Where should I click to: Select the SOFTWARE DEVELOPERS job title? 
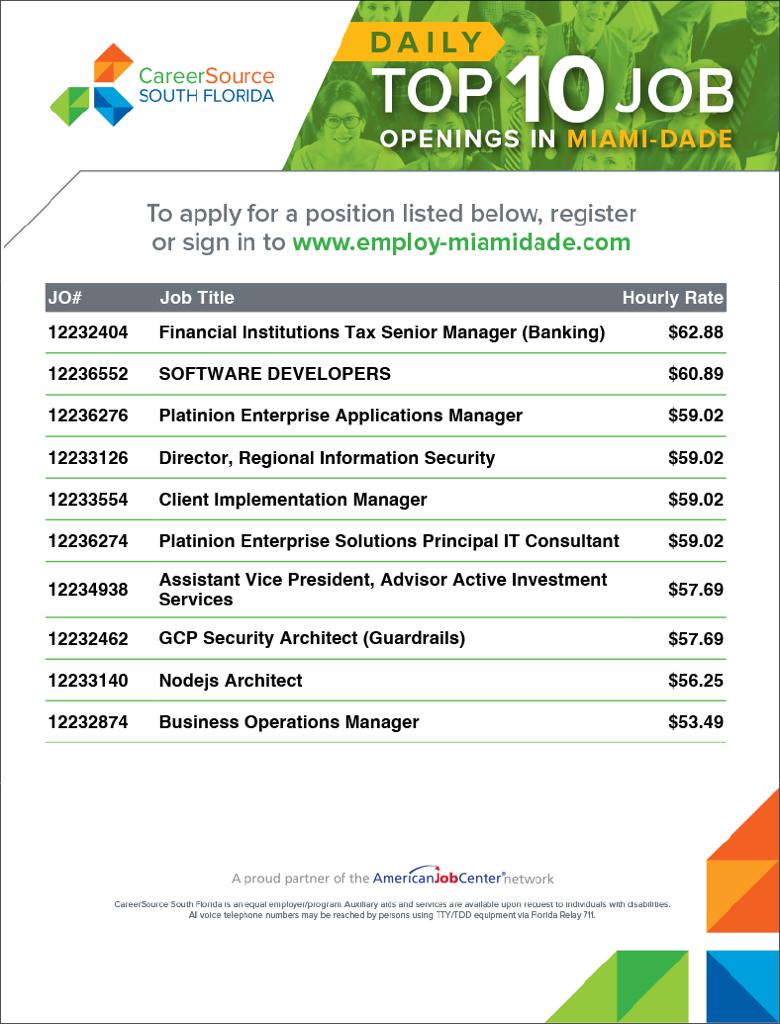click(275, 374)
